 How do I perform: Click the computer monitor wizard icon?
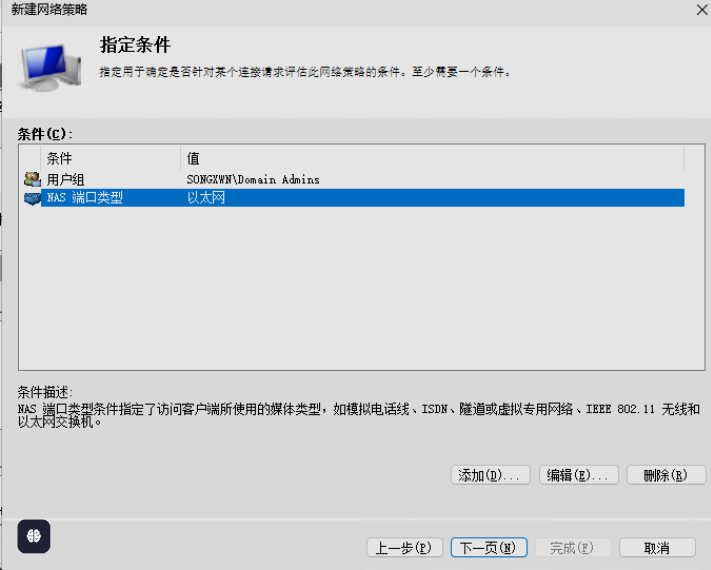point(50,68)
